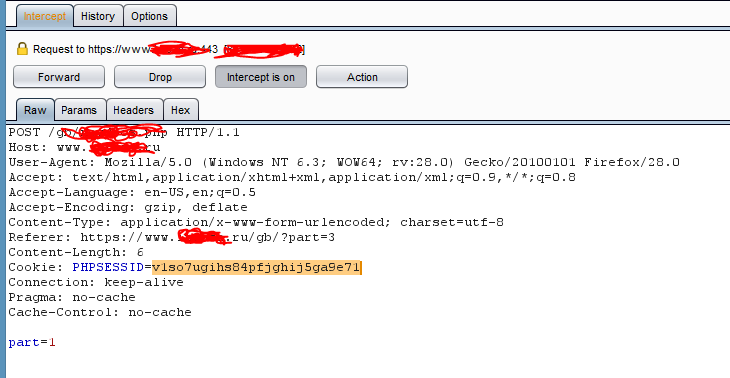Place cursor on part parameter value 1
Image resolution: width=730 pixels, height=378 pixels.
tap(52, 343)
